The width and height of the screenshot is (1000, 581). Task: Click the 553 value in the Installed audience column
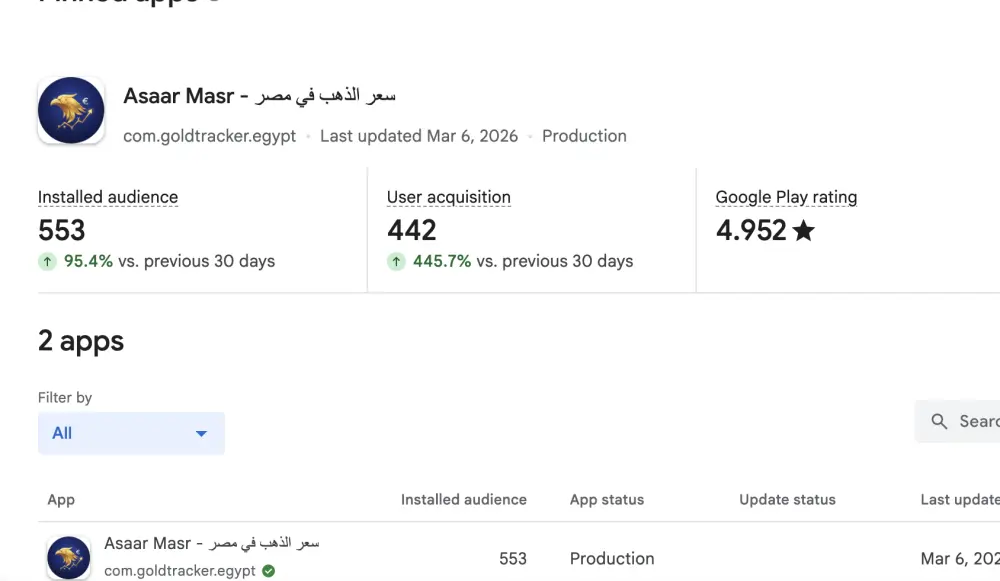pyautogui.click(x=513, y=559)
